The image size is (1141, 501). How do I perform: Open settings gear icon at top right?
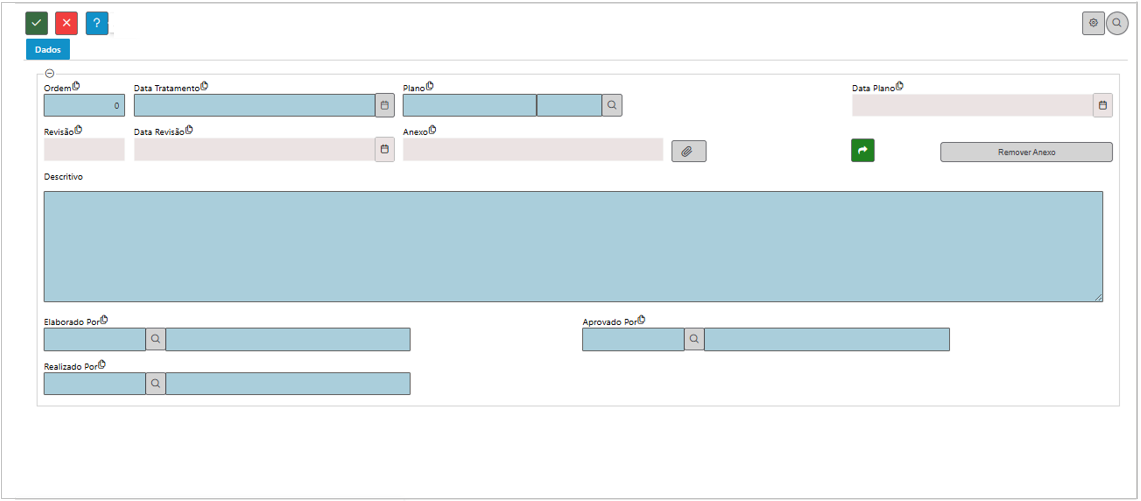tap(1093, 23)
